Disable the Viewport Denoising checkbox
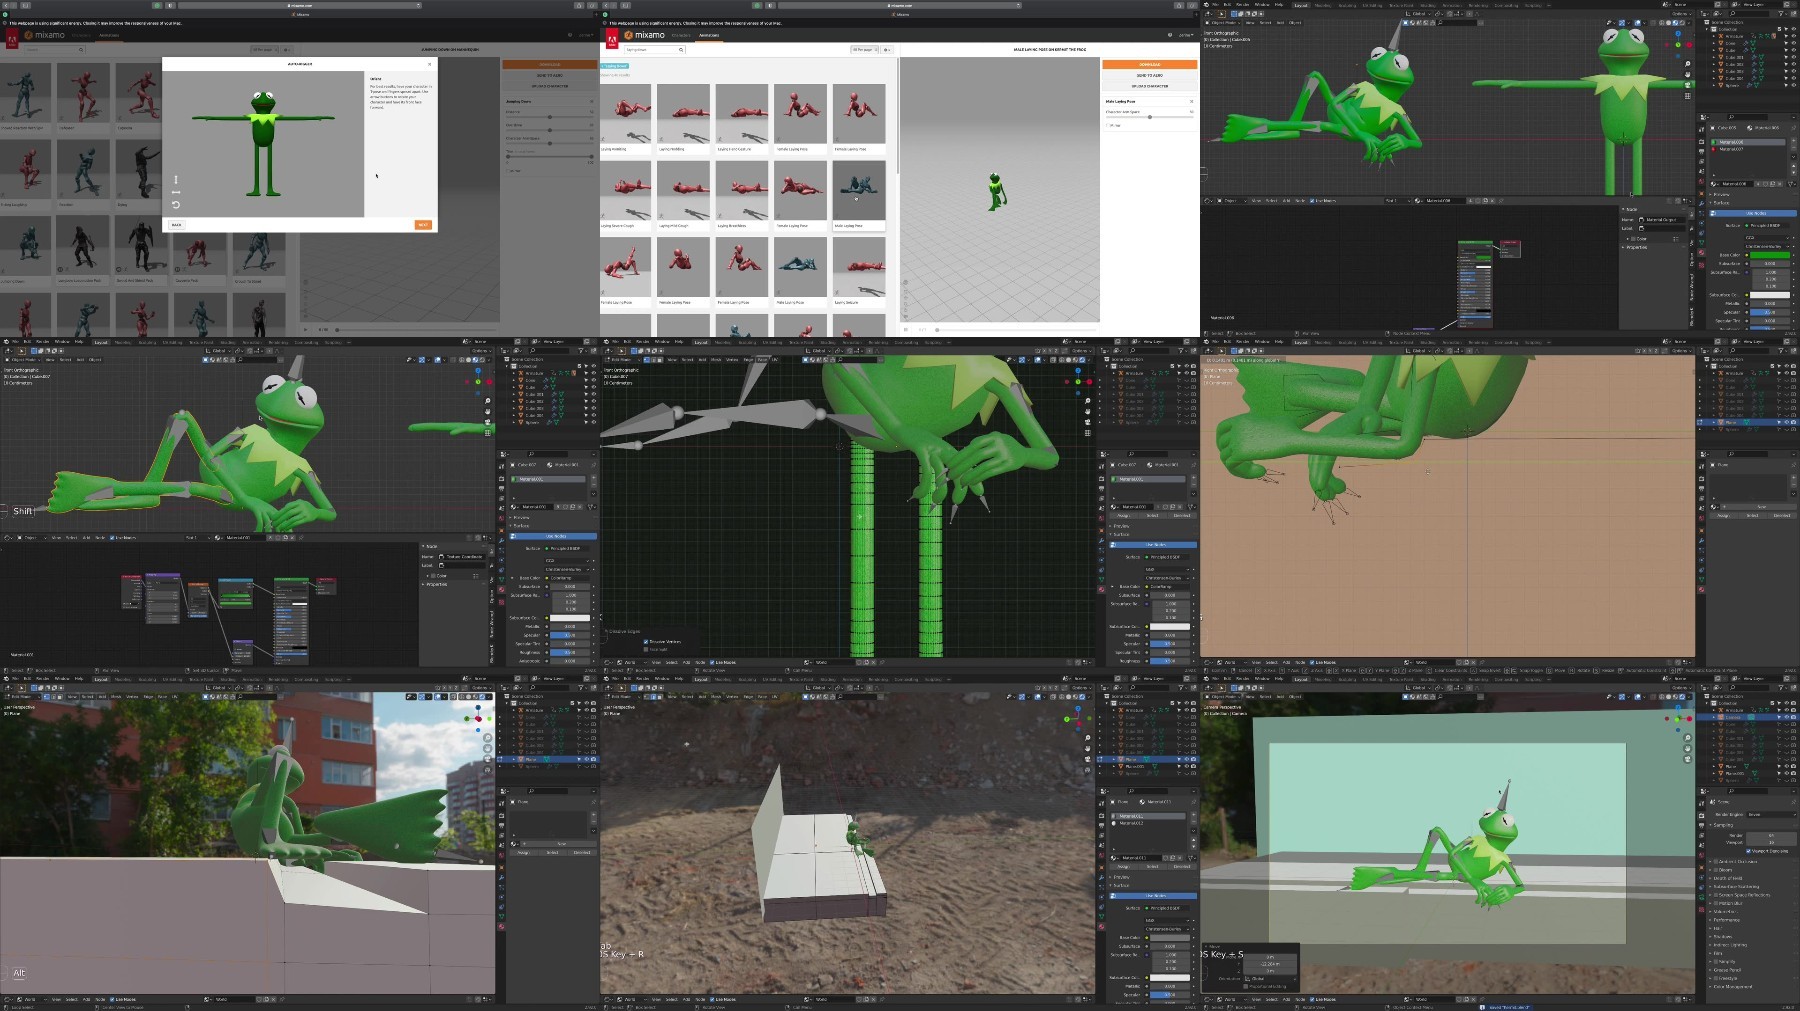Image resolution: width=1800 pixels, height=1011 pixels. click(1747, 851)
